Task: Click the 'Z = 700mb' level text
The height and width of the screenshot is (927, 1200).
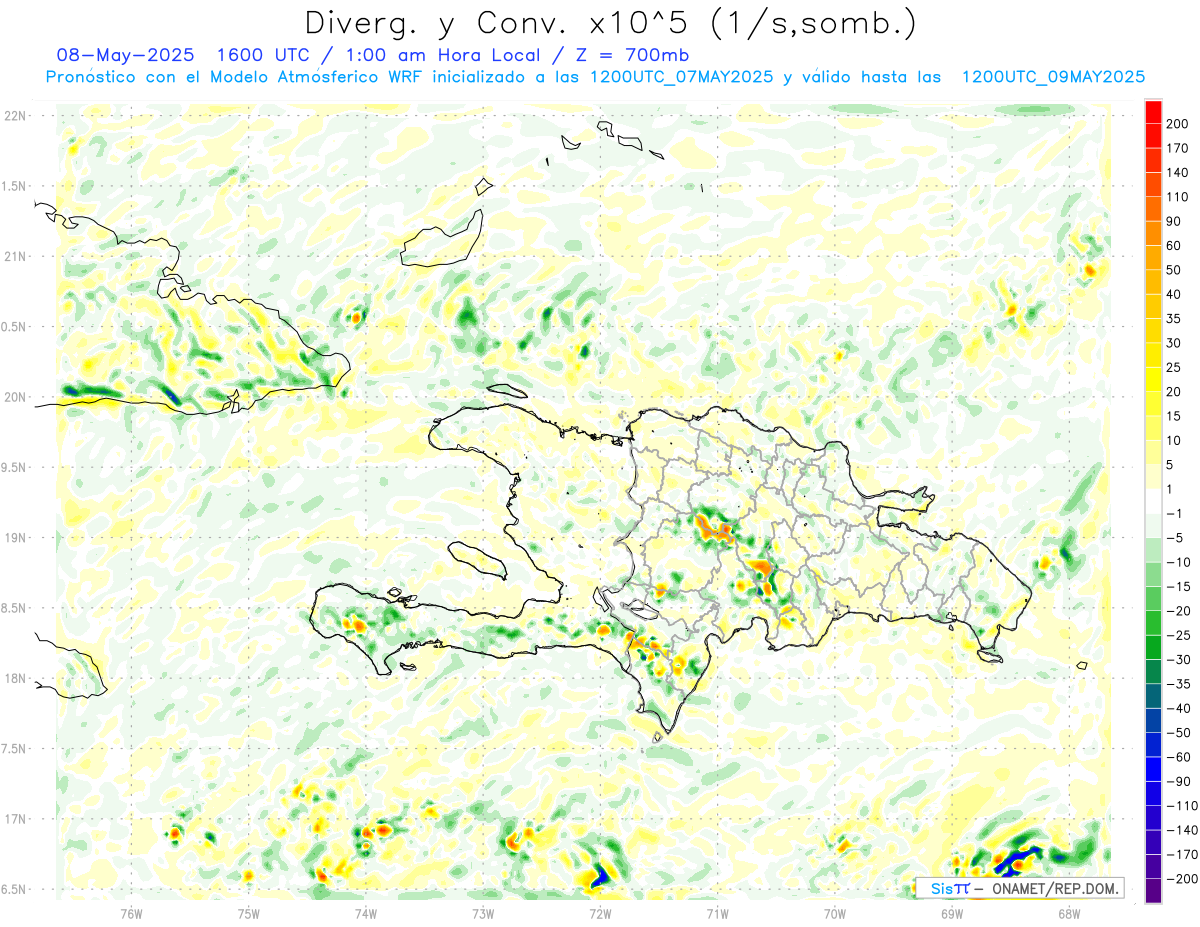Action: [634, 55]
